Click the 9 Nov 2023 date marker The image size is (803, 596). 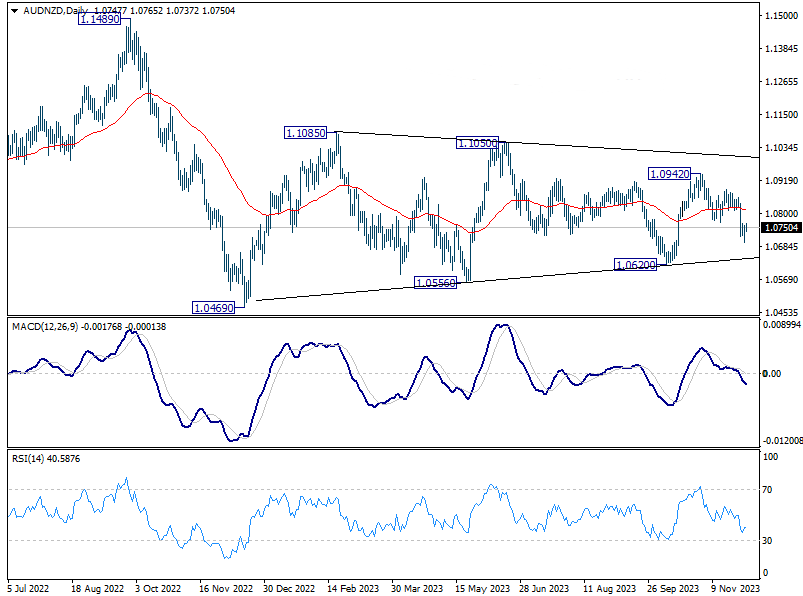click(734, 589)
